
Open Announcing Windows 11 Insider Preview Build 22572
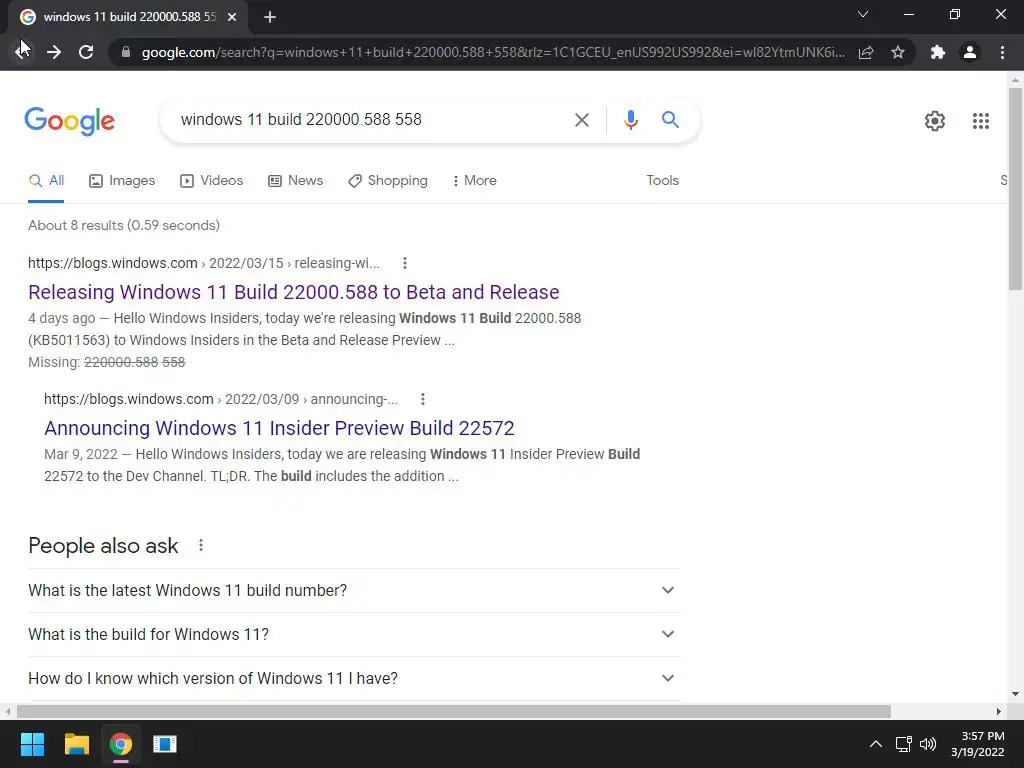click(280, 428)
